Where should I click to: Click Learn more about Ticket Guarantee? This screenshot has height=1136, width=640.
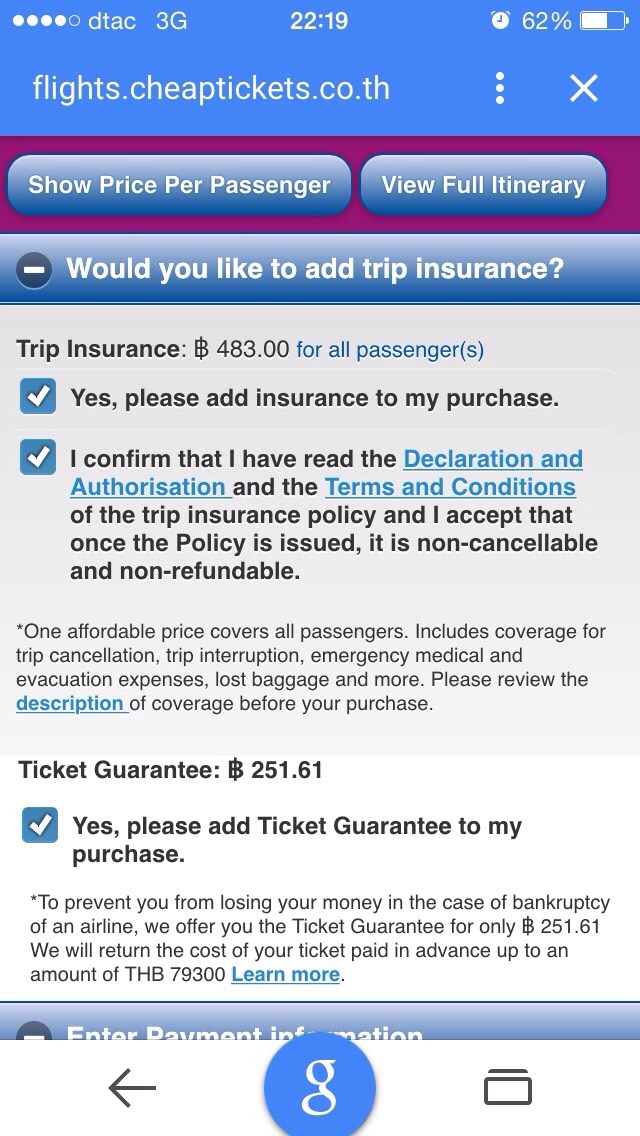point(286,973)
